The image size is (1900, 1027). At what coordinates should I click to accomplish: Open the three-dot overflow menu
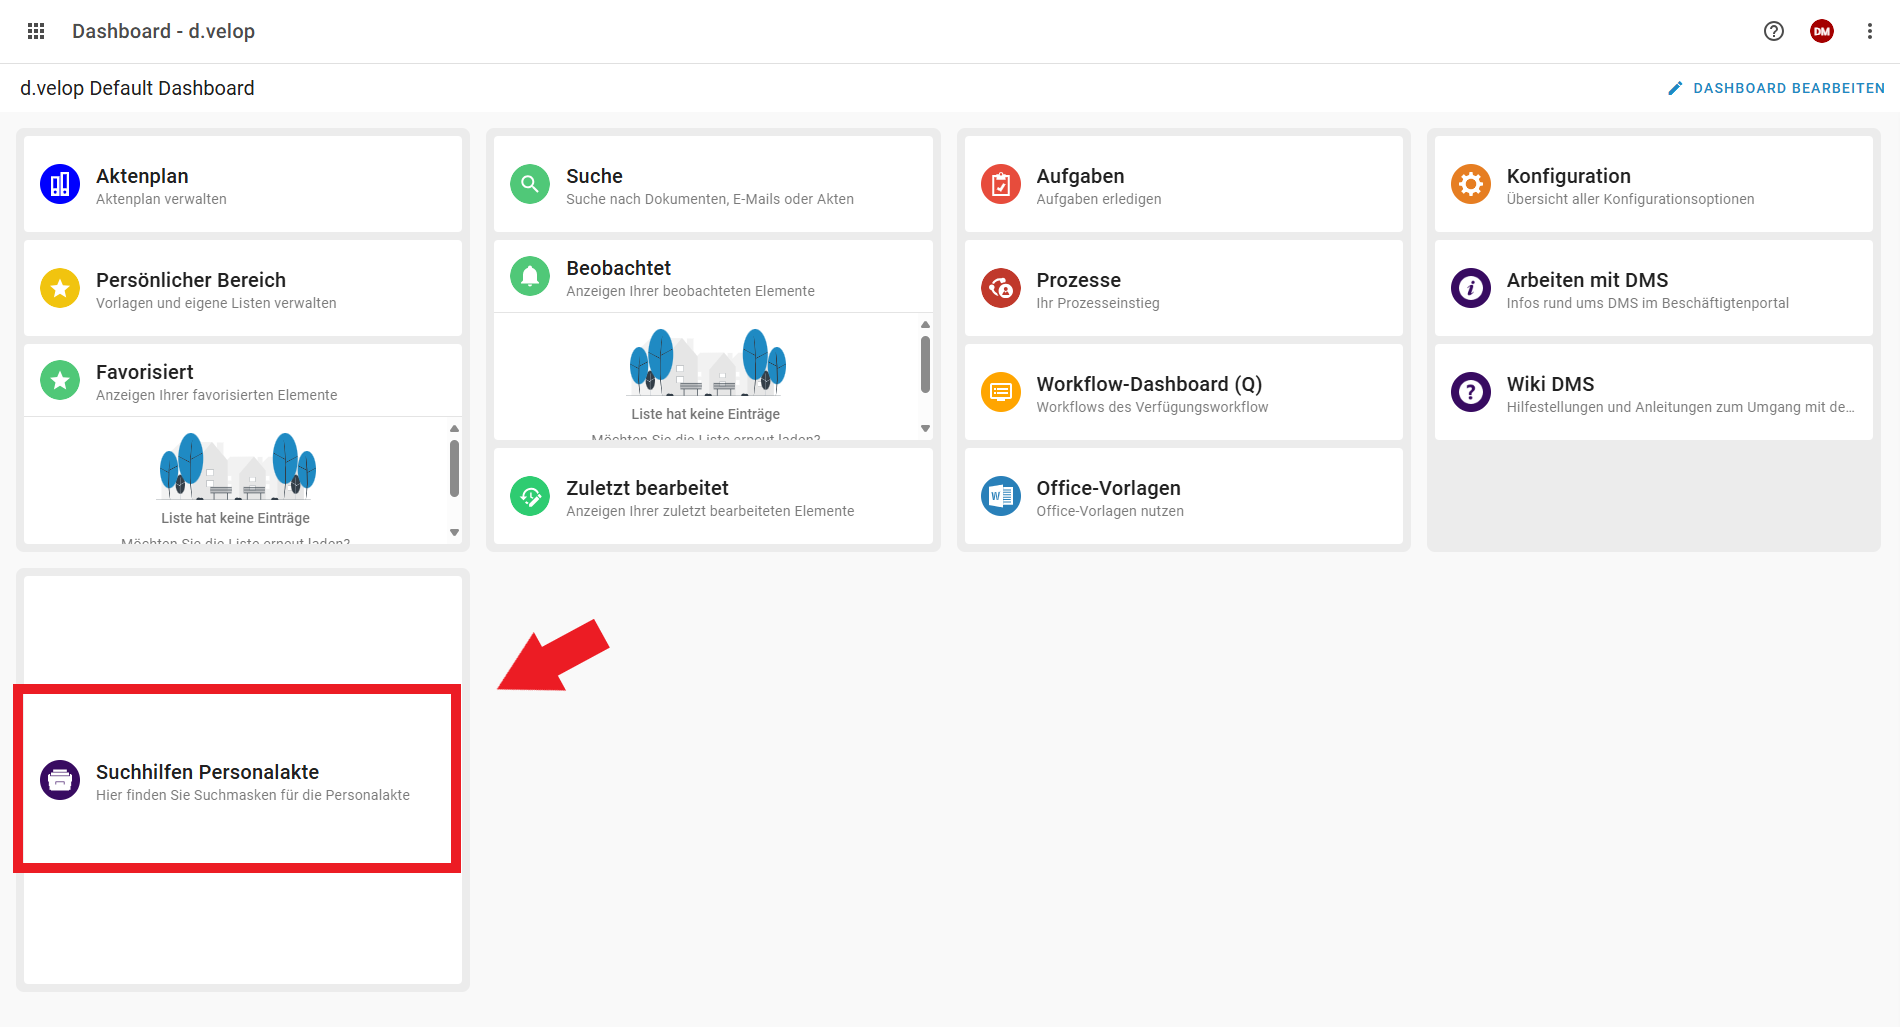coord(1869,31)
